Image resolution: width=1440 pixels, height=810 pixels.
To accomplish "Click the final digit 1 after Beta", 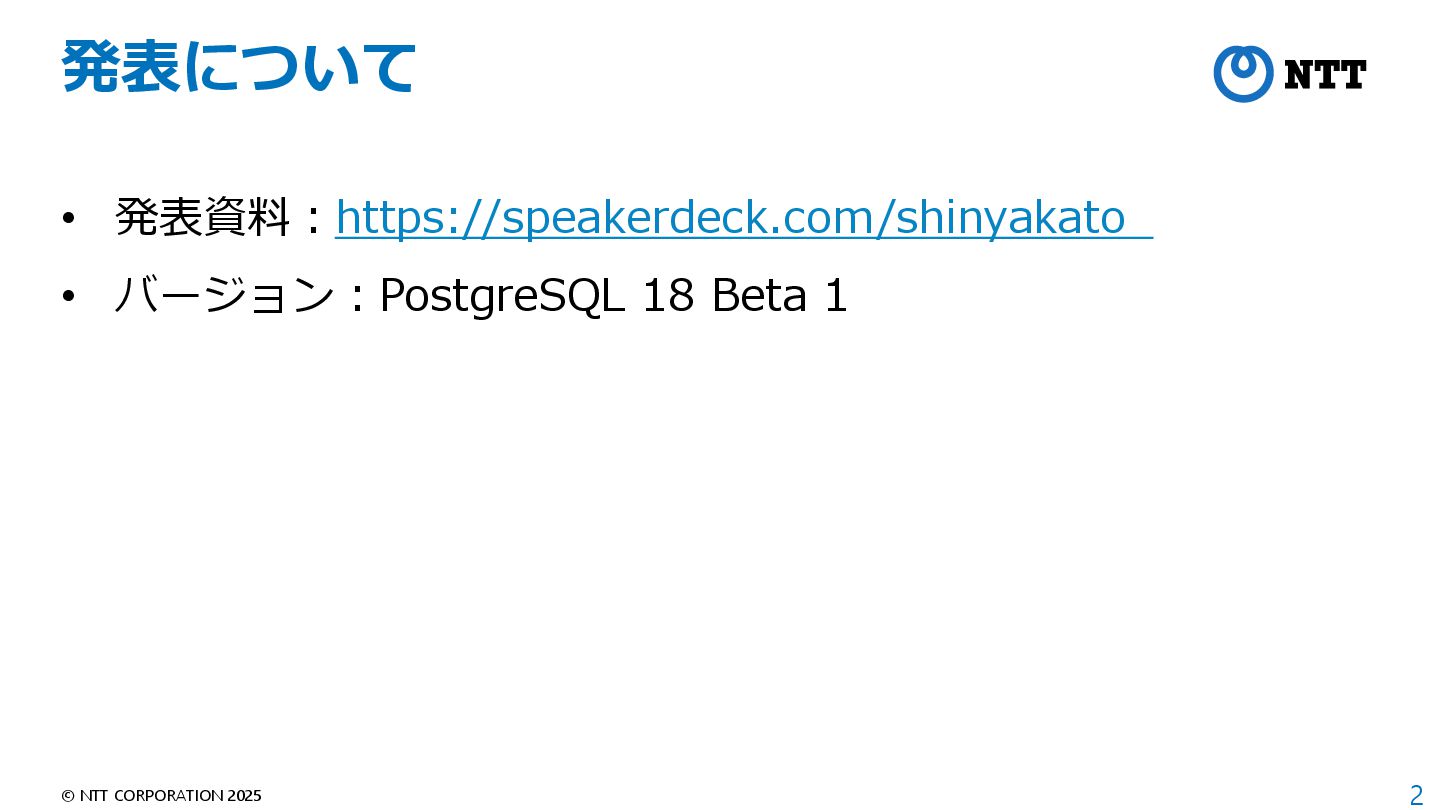I will tap(836, 295).
